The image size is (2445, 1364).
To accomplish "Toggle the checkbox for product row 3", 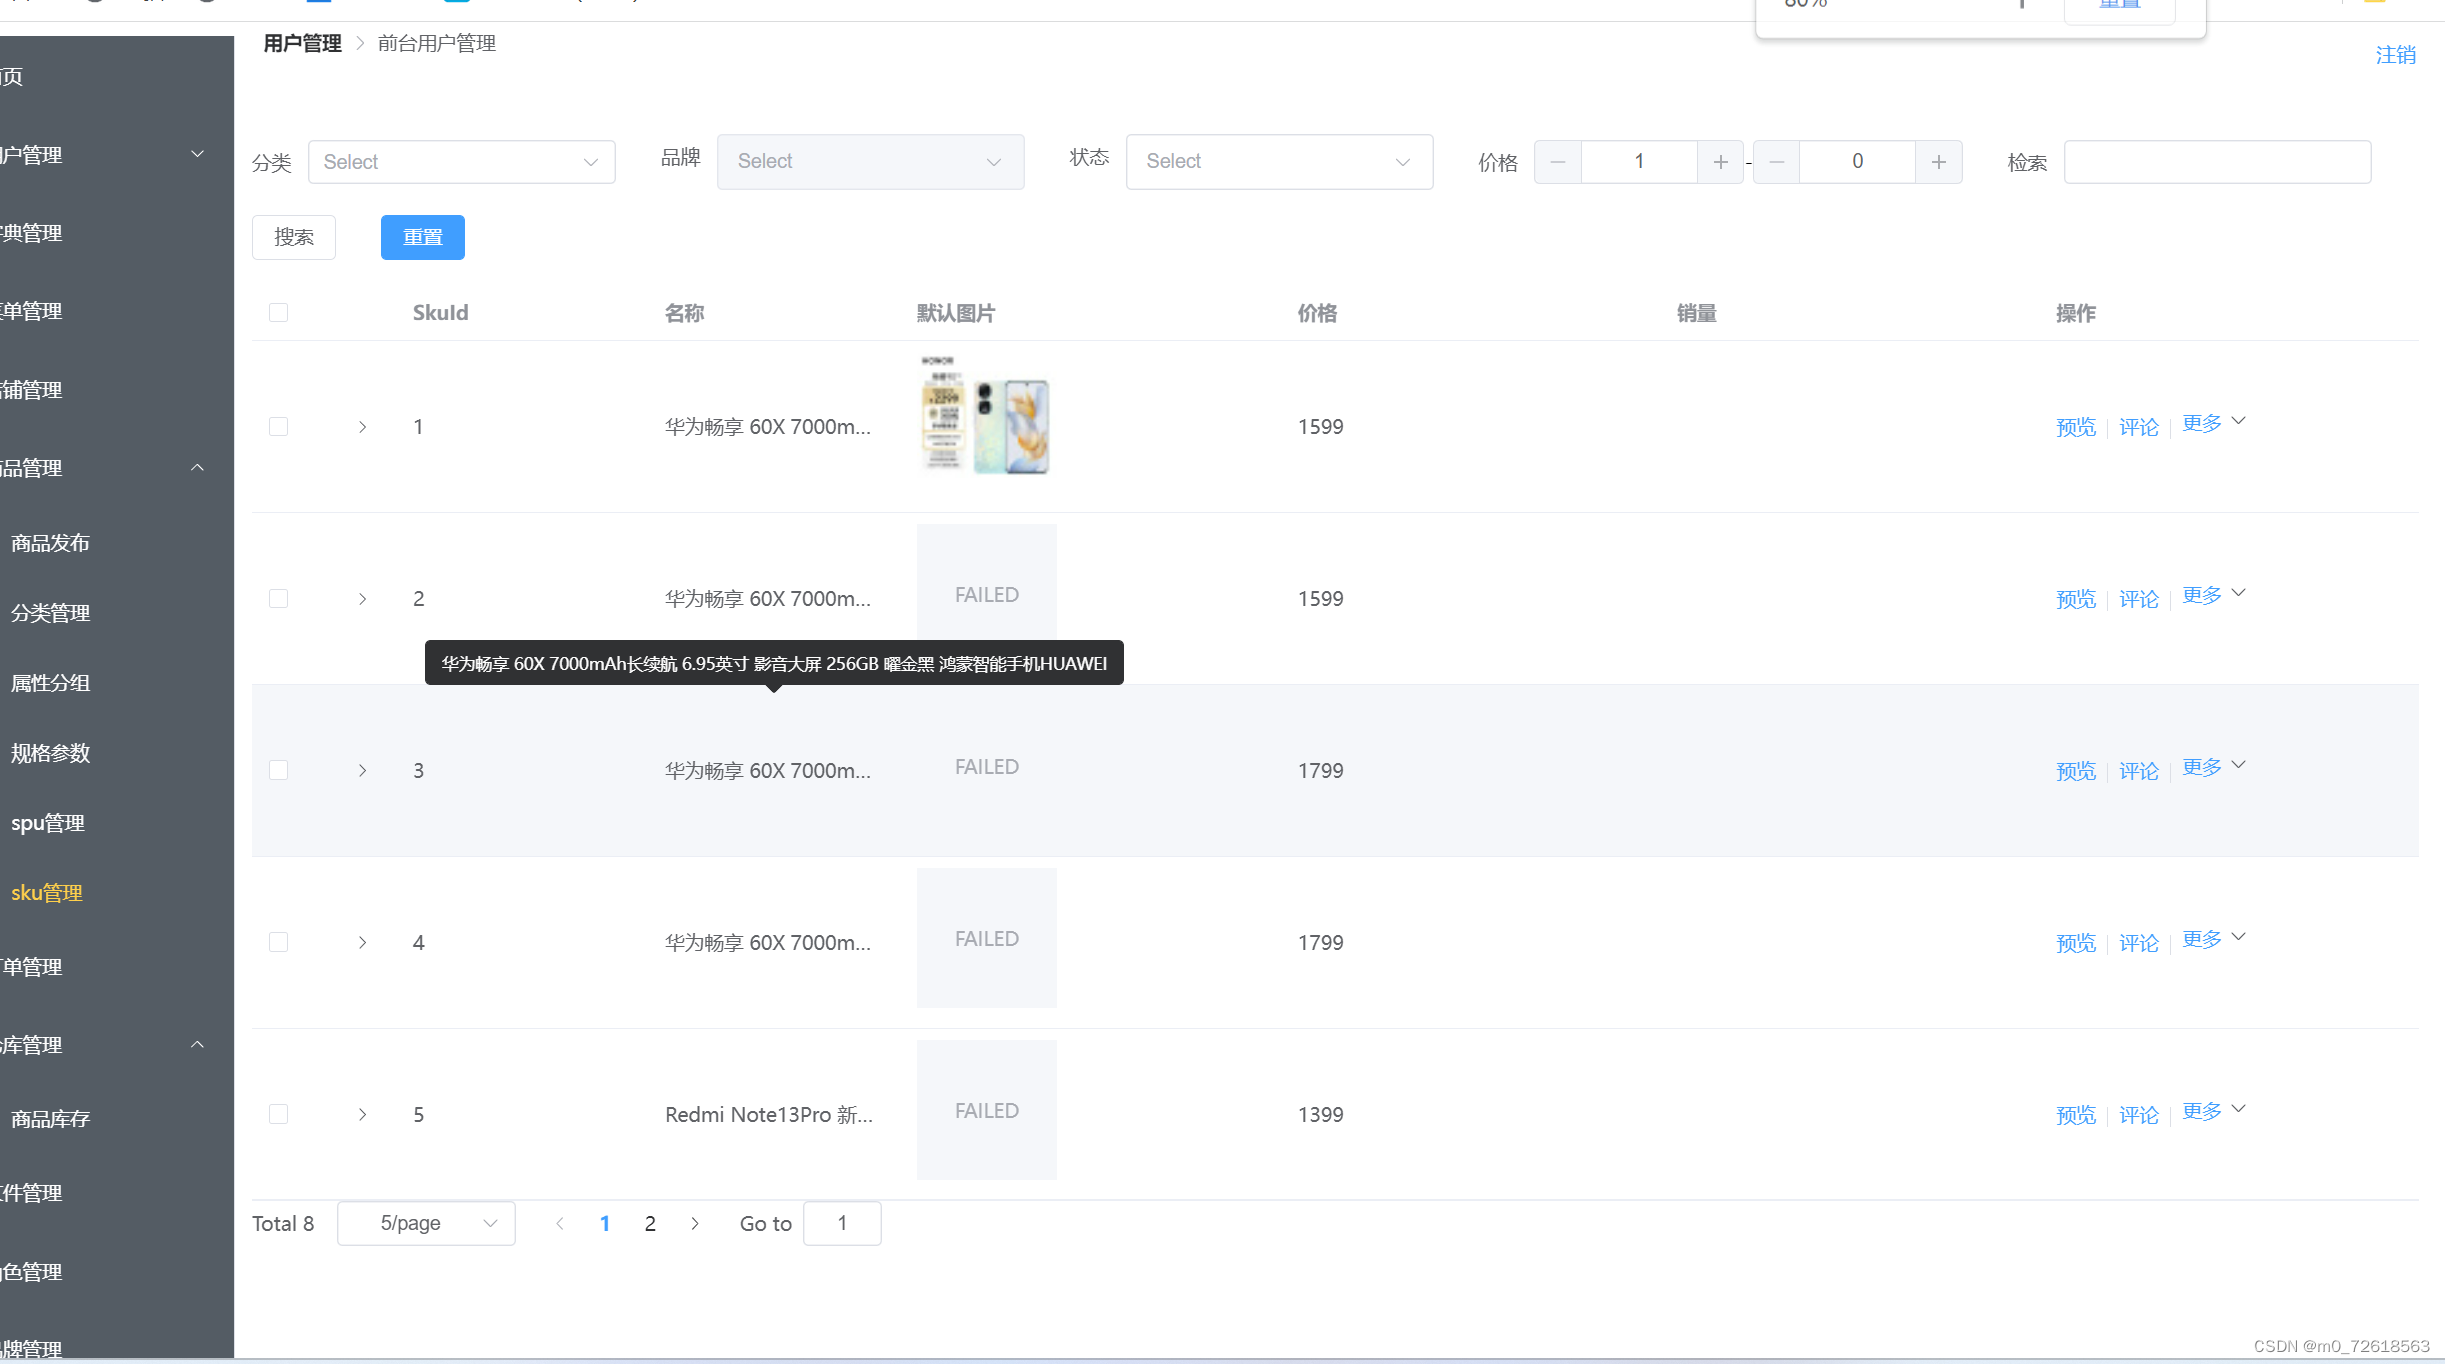I will click(279, 769).
